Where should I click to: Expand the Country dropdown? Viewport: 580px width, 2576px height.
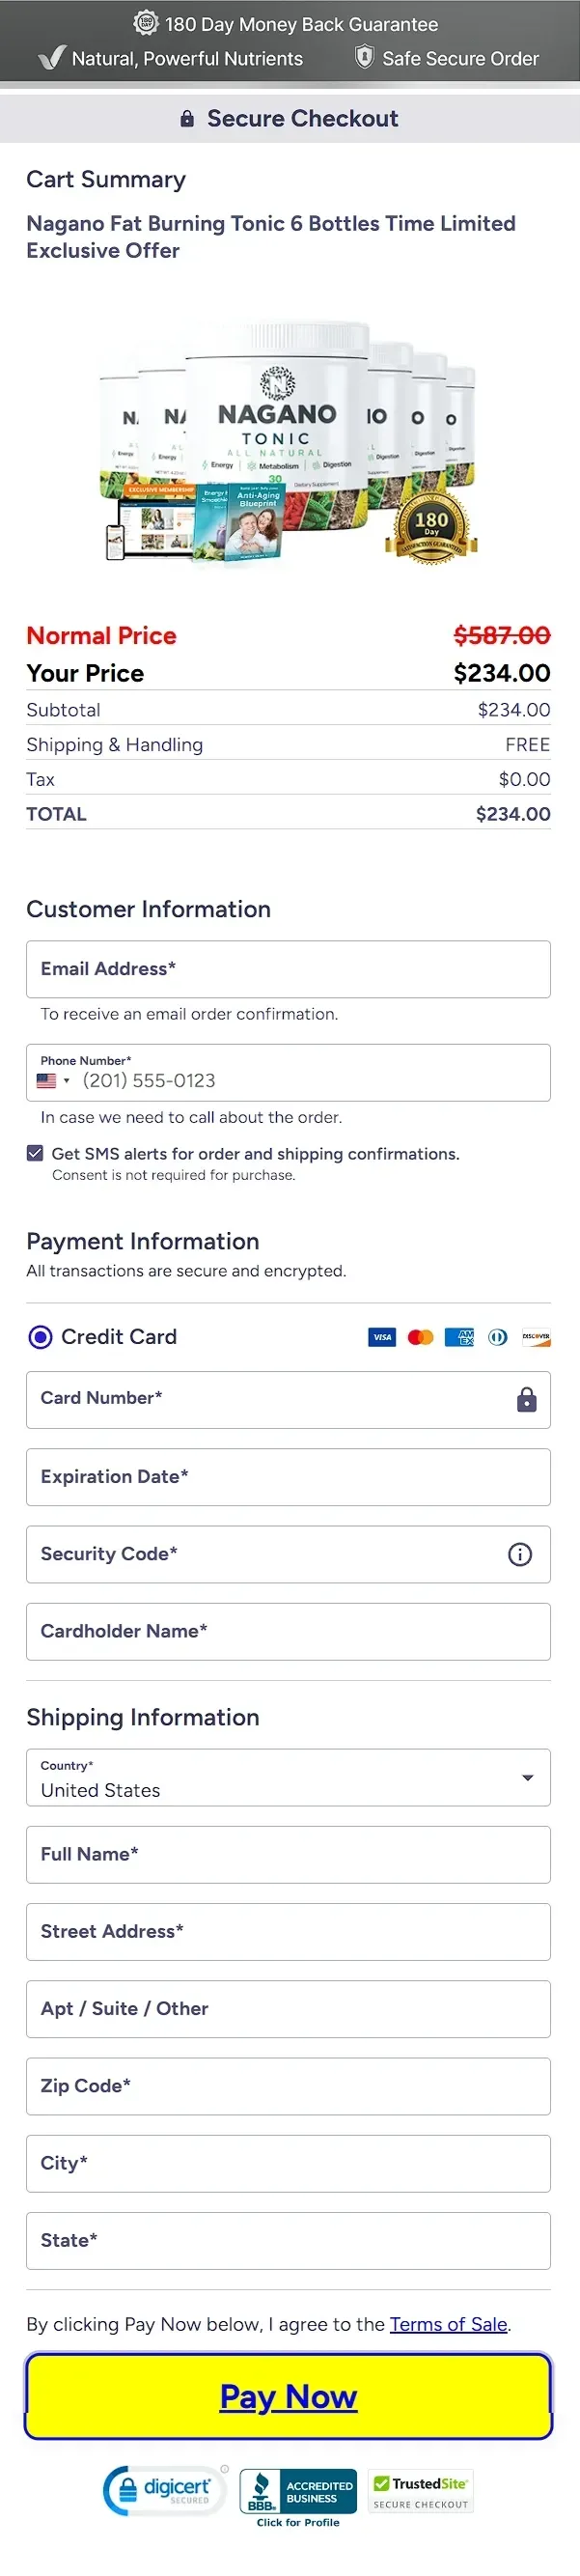pos(288,1777)
